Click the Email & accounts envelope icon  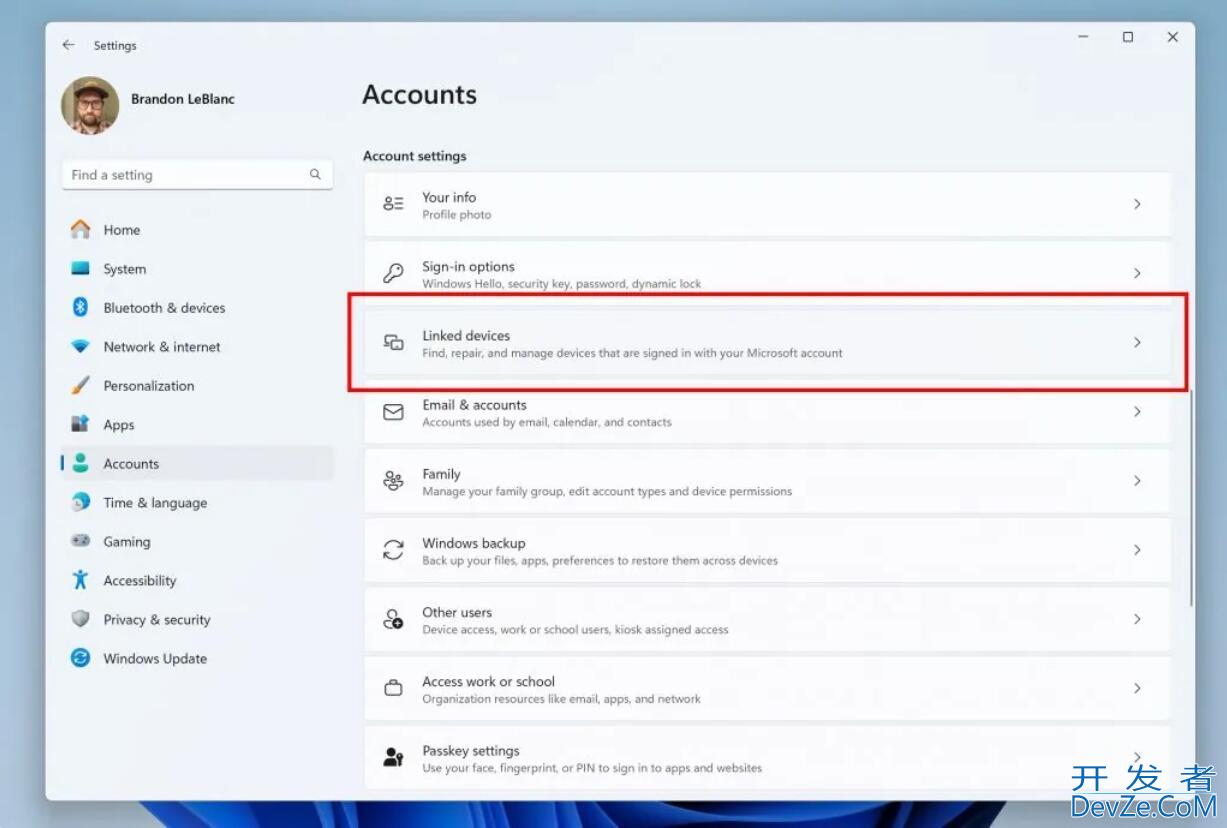[394, 411]
